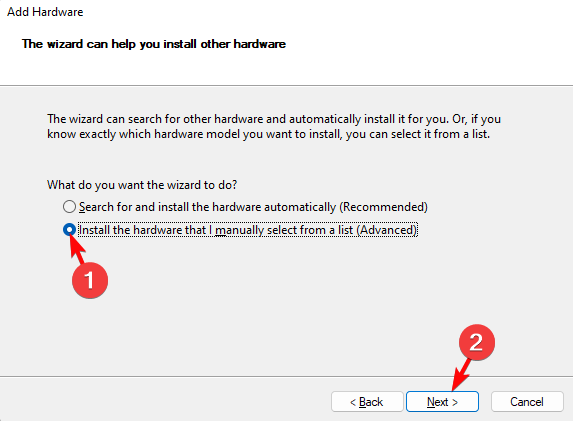Click 'Install the hardware that I manually select' label

point(247,230)
